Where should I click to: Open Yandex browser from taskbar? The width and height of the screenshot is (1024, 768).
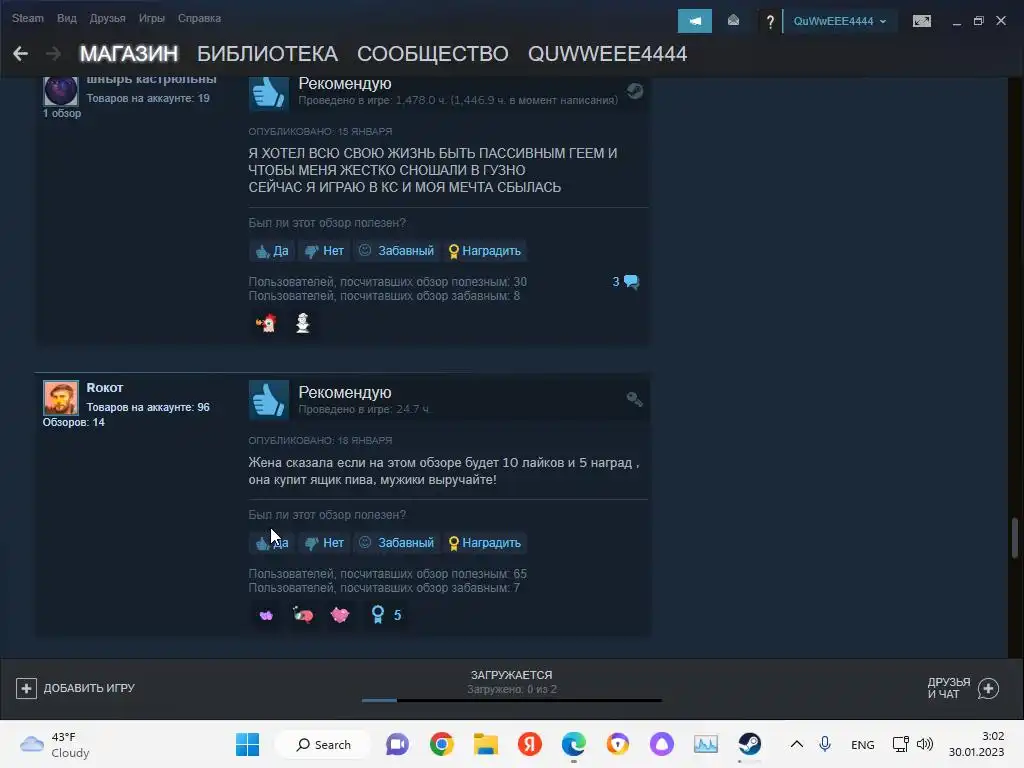530,744
